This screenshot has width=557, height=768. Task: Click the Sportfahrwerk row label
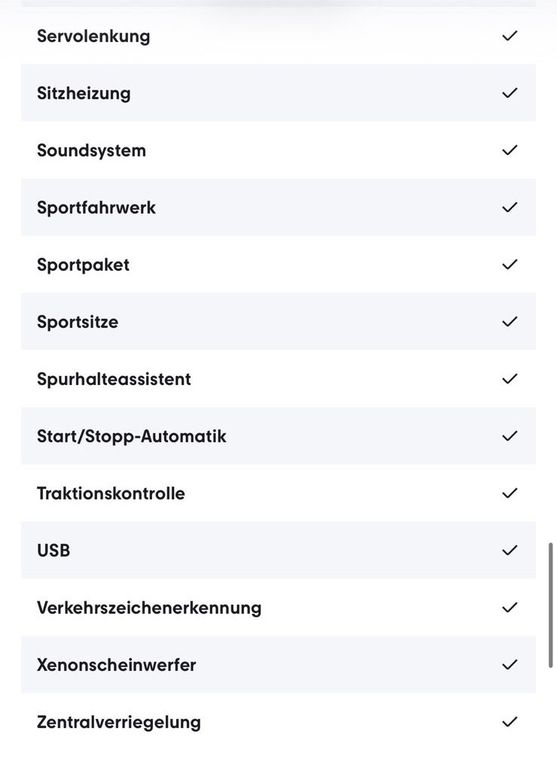click(x=97, y=208)
